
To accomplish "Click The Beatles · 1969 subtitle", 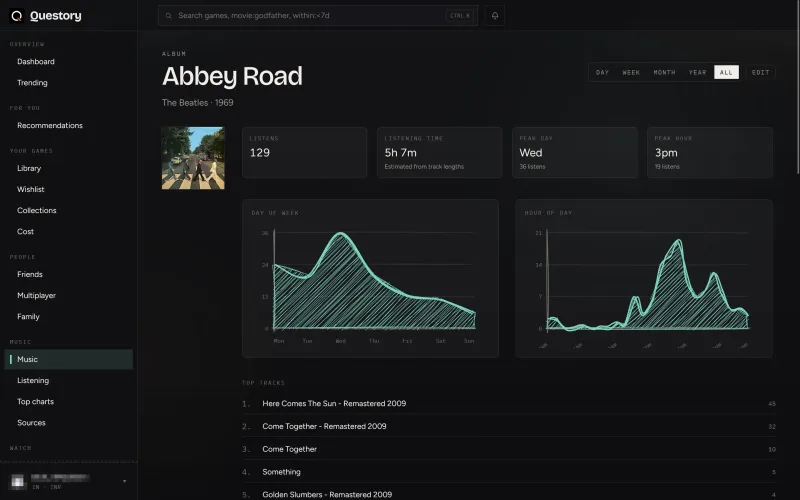I will (197, 103).
